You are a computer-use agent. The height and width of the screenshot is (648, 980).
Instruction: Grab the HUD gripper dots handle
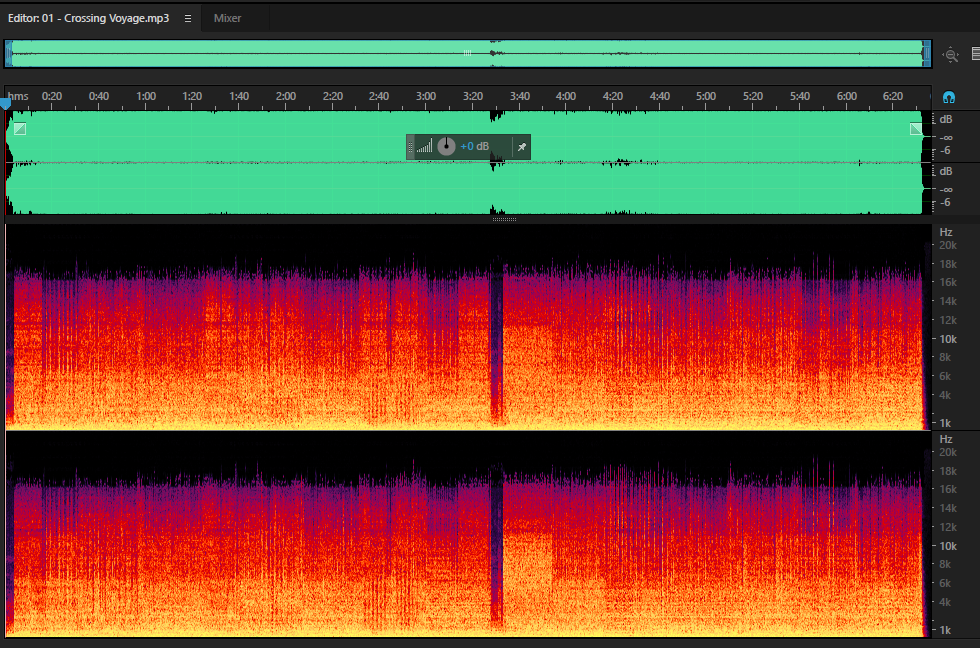pyautogui.click(x=411, y=147)
